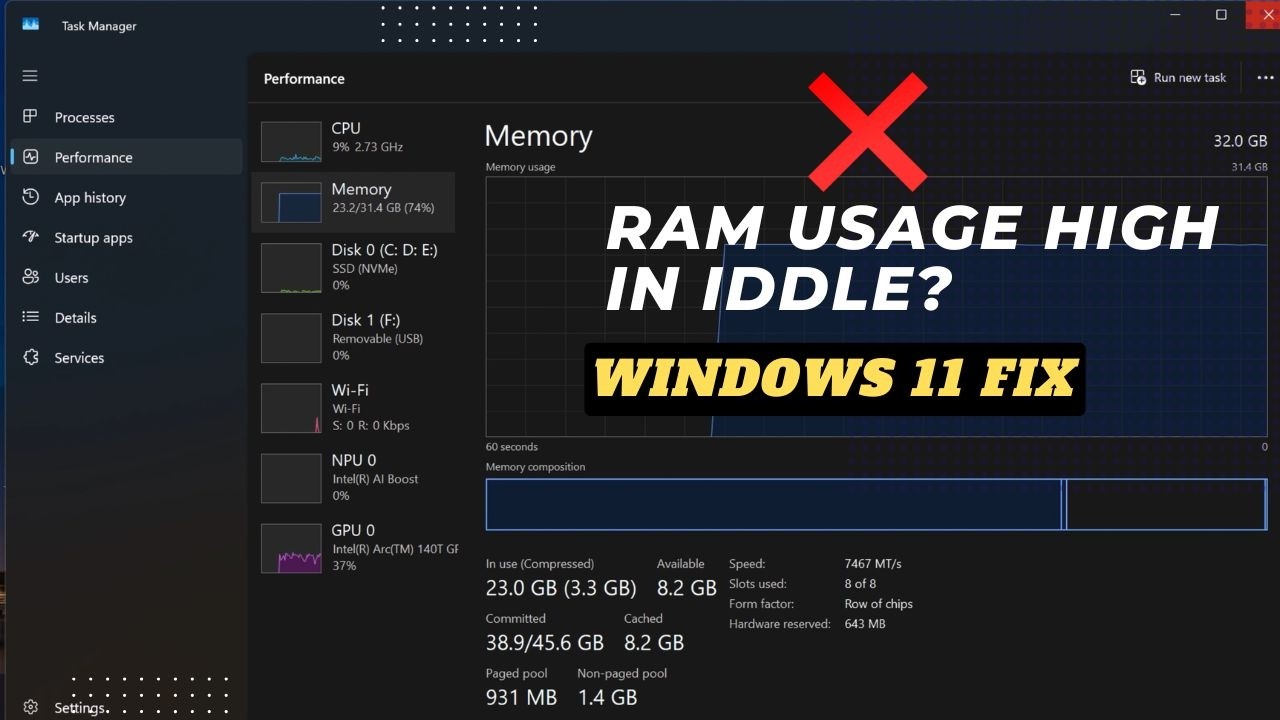Click the 60 seconds graph label
The image size is (1280, 720).
511,447
